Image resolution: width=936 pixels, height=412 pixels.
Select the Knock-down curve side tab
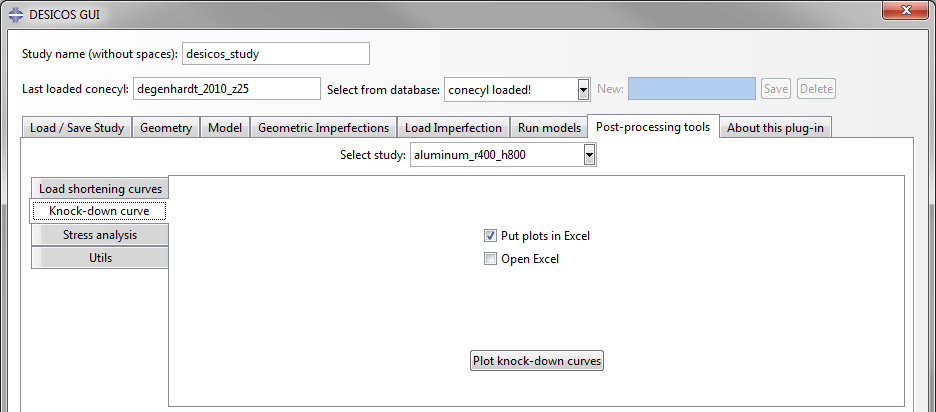pos(99,211)
